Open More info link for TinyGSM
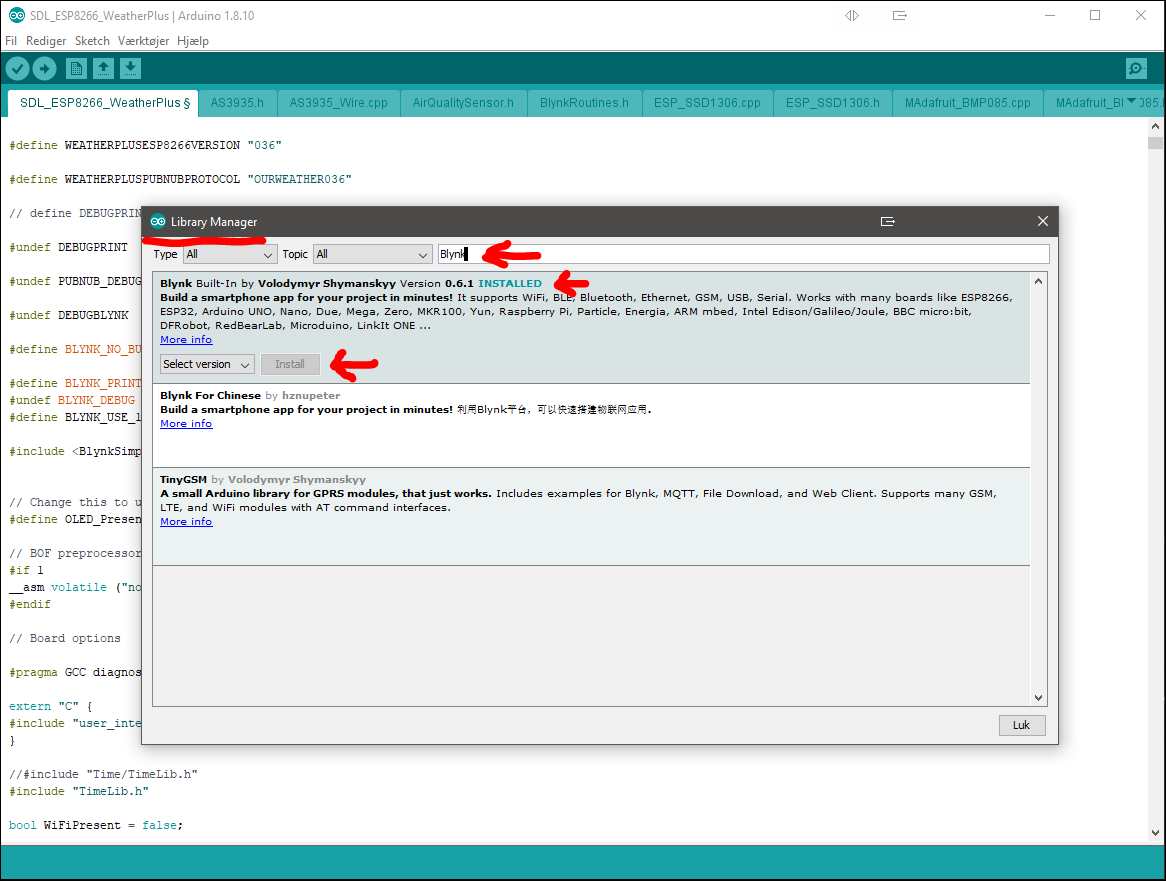The height and width of the screenshot is (881, 1166). (186, 522)
